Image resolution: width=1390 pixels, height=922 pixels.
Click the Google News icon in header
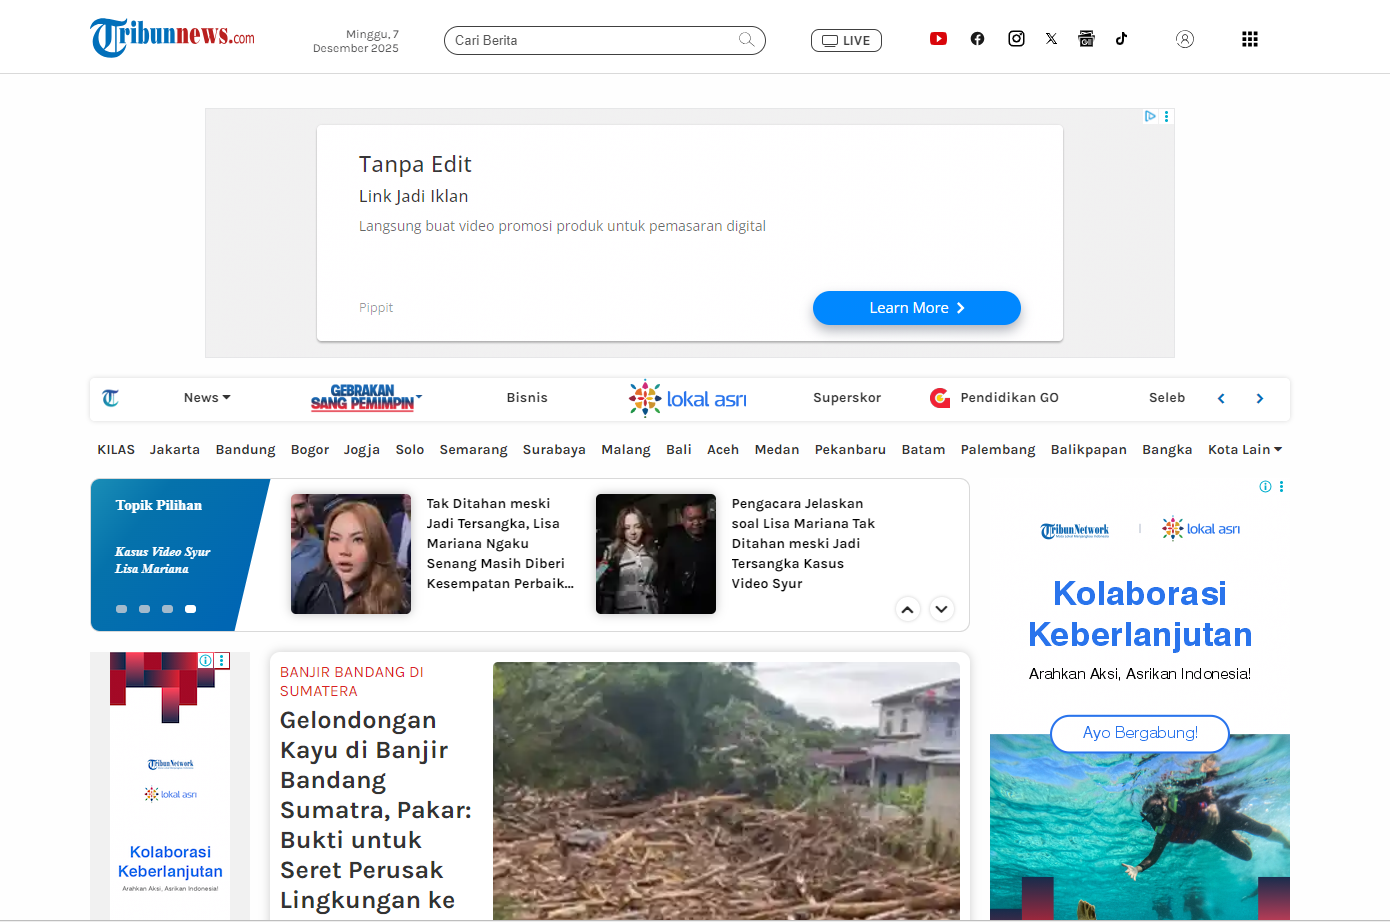click(1086, 38)
